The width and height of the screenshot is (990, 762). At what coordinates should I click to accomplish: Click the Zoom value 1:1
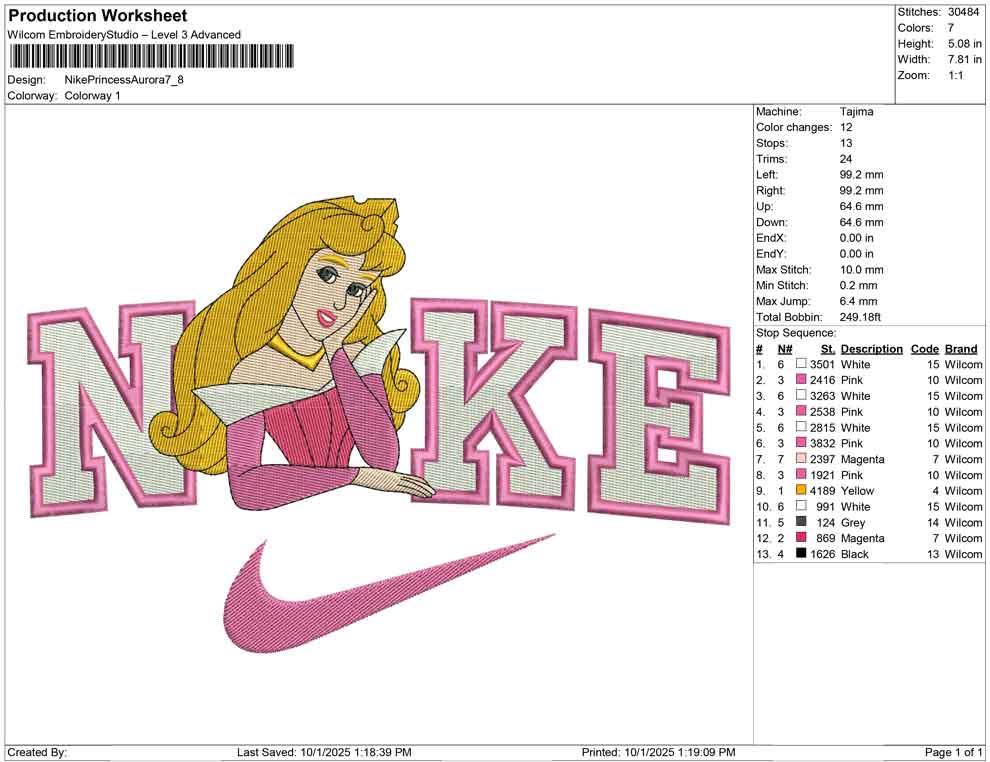(x=956, y=75)
